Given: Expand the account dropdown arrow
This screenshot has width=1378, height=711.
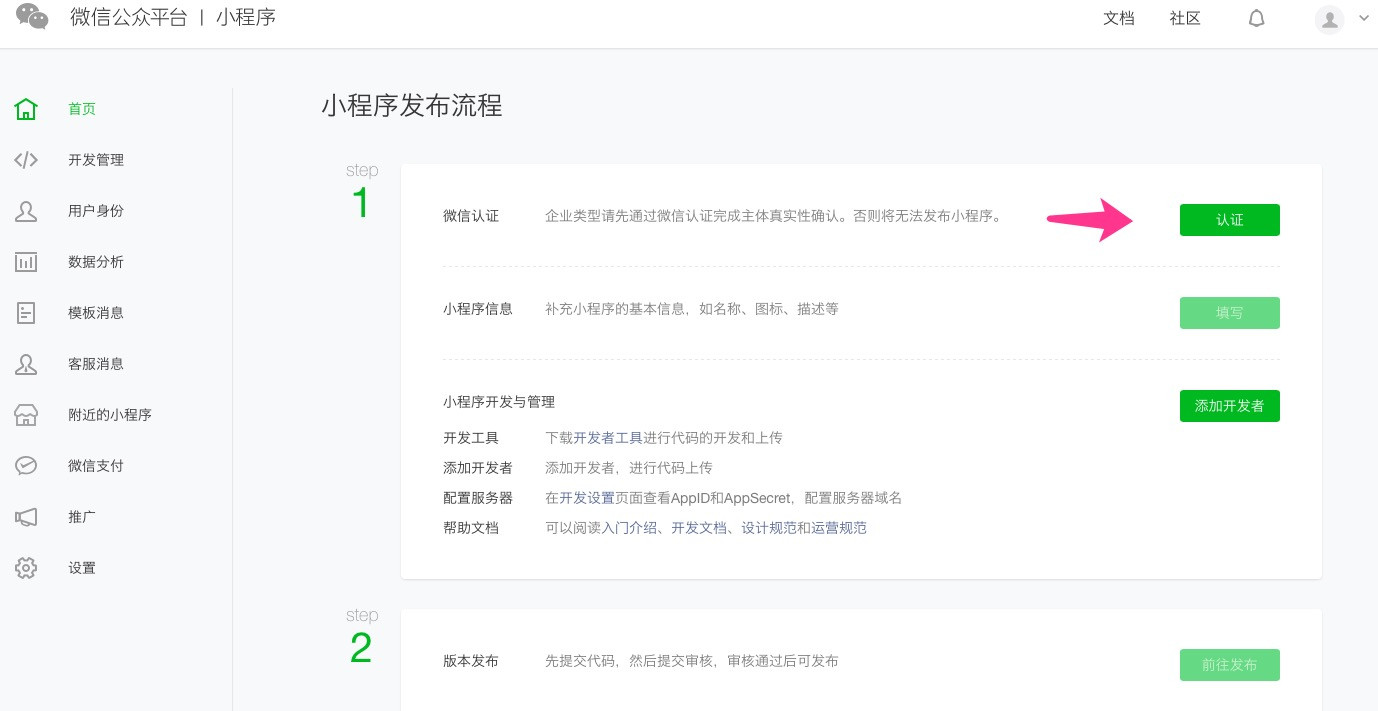Looking at the screenshot, I should [x=1363, y=17].
